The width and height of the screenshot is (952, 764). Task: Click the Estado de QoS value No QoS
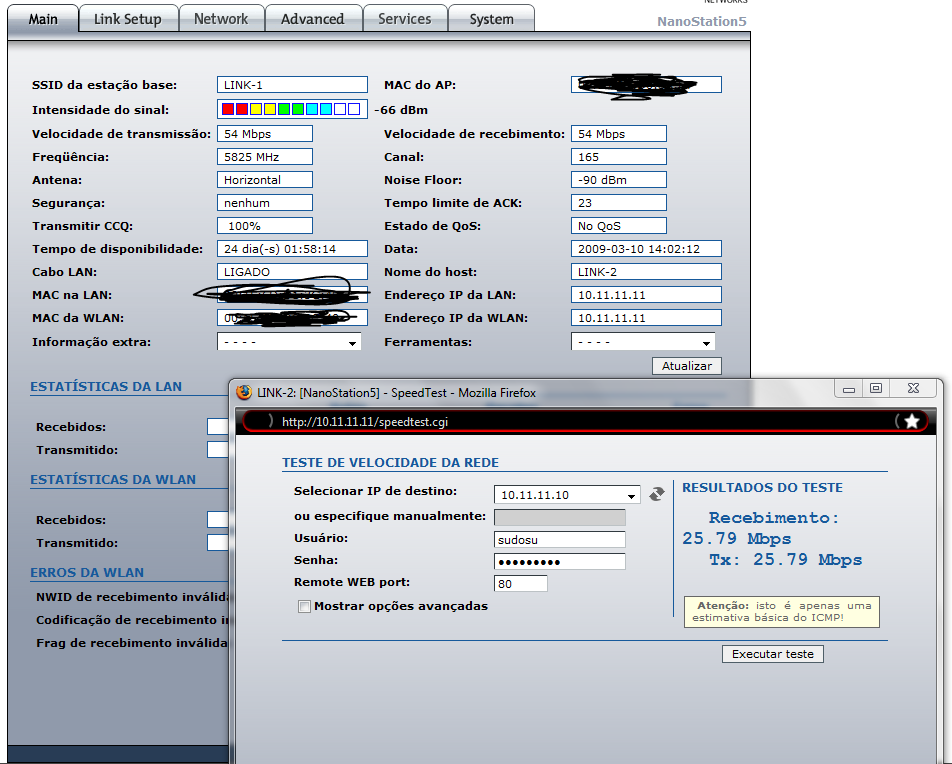pos(619,226)
